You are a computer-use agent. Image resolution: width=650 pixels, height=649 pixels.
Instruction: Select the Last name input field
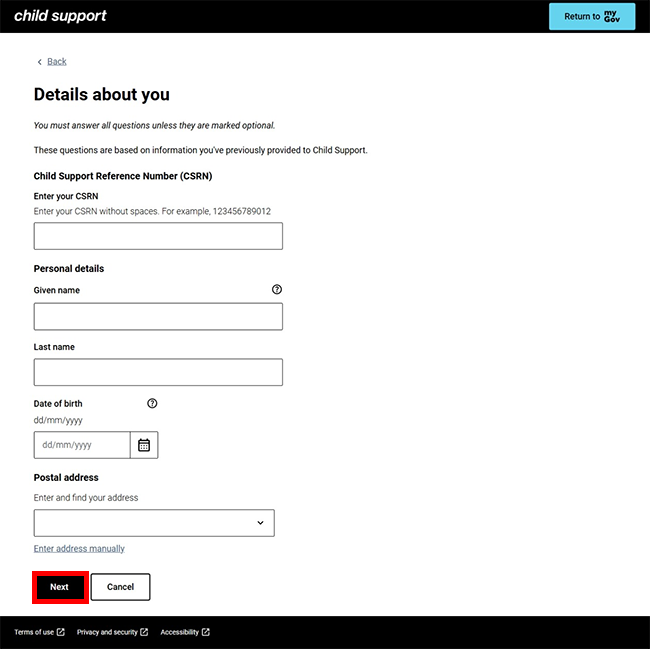coord(158,373)
